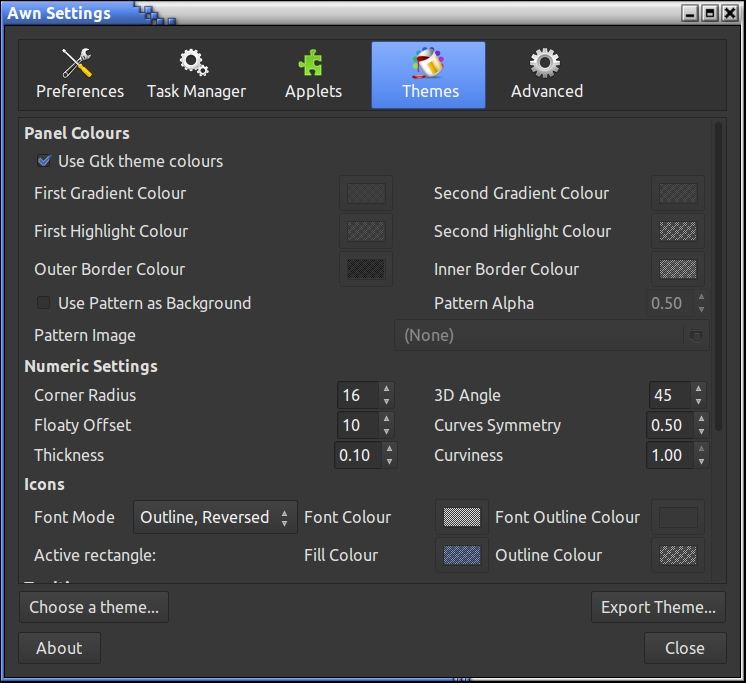Viewport: 746px width, 683px height.
Task: Pick the Fill Colour swatch
Action: (x=462, y=556)
